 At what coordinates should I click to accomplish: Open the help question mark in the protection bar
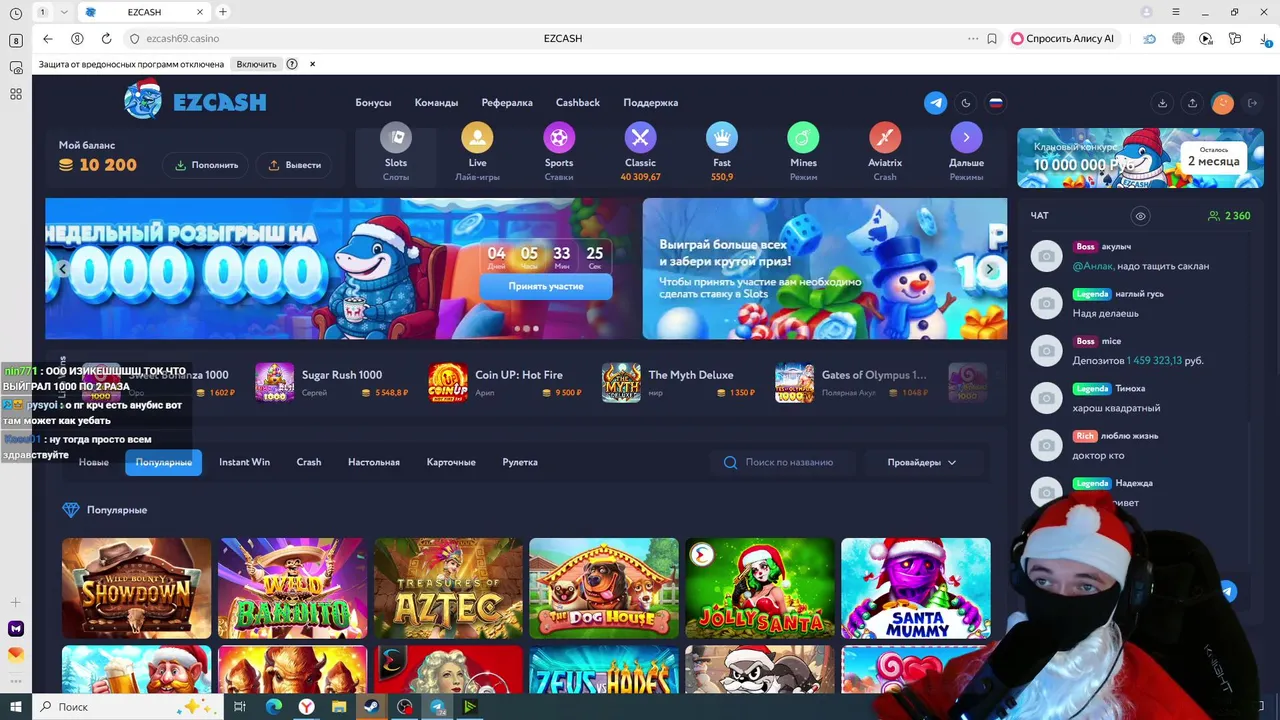[x=292, y=64]
